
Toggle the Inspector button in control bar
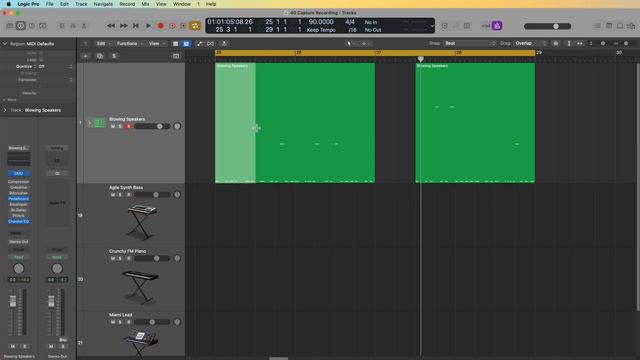pos(20,26)
